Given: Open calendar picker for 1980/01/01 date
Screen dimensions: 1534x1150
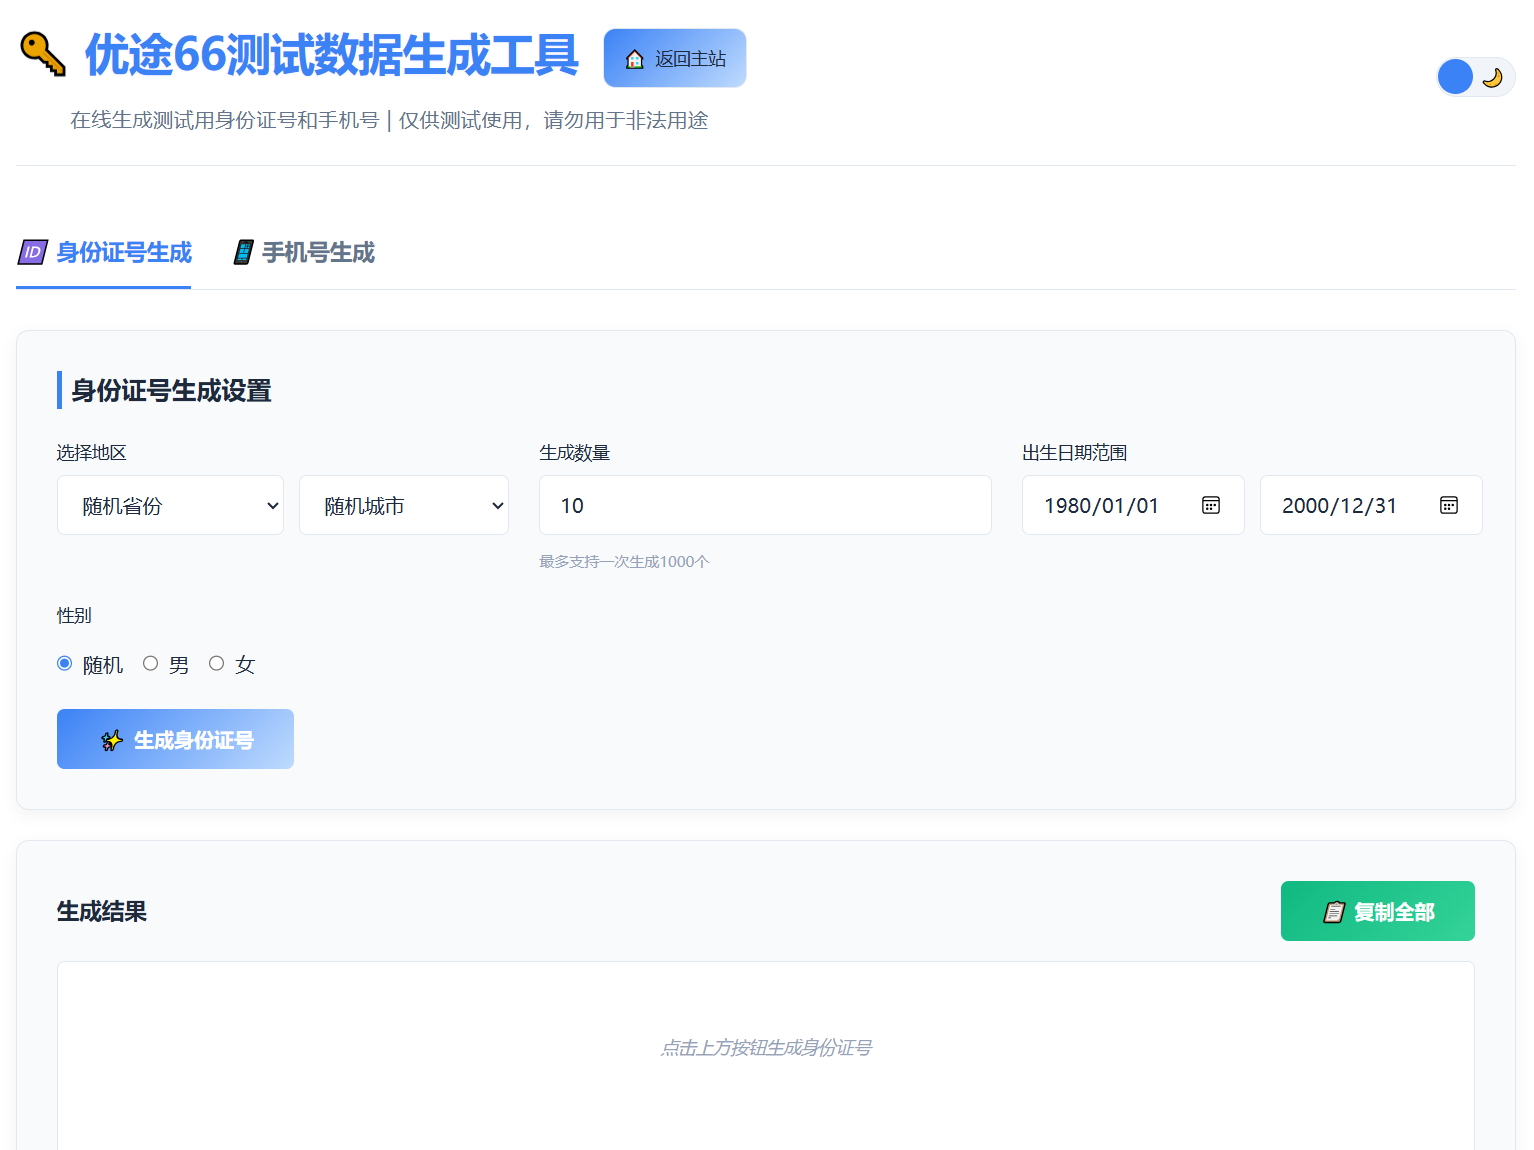Looking at the screenshot, I should tap(1211, 505).
